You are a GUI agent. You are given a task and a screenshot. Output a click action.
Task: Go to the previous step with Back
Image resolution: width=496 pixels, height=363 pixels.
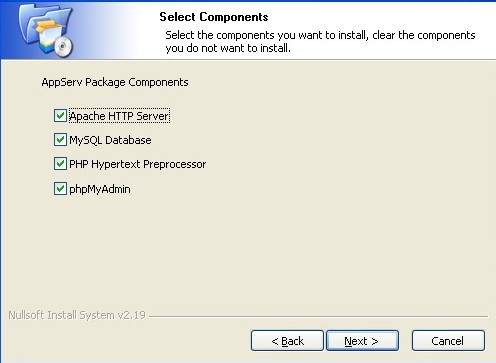pyautogui.click(x=287, y=341)
